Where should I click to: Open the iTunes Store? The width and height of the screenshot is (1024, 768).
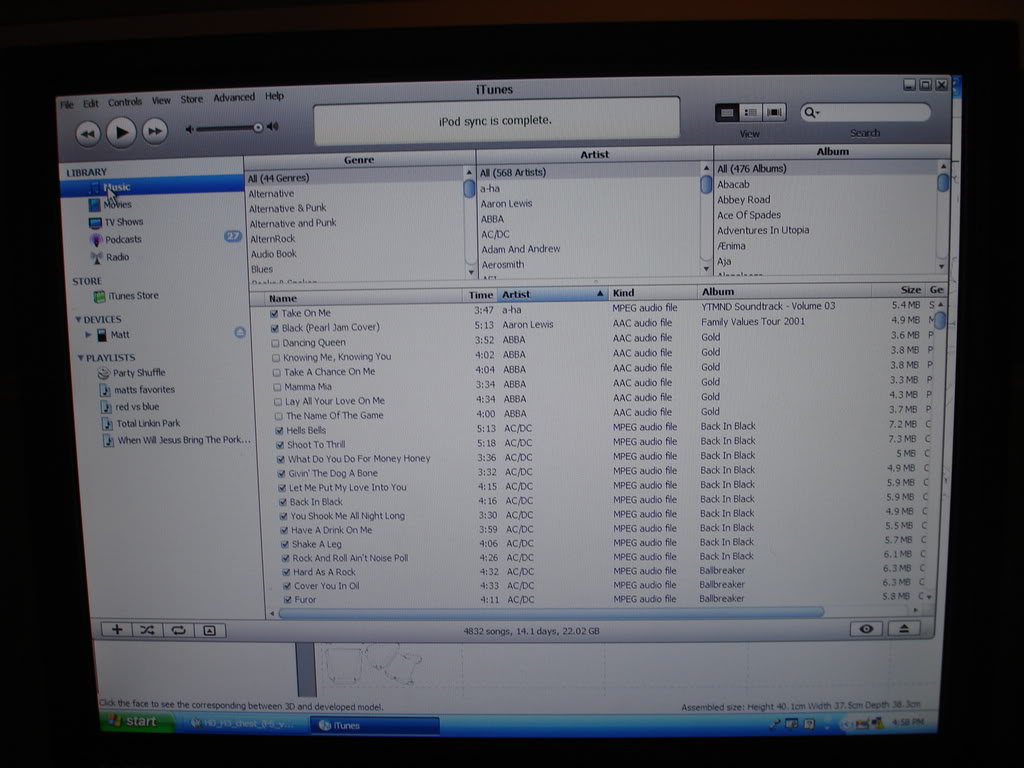tap(133, 296)
